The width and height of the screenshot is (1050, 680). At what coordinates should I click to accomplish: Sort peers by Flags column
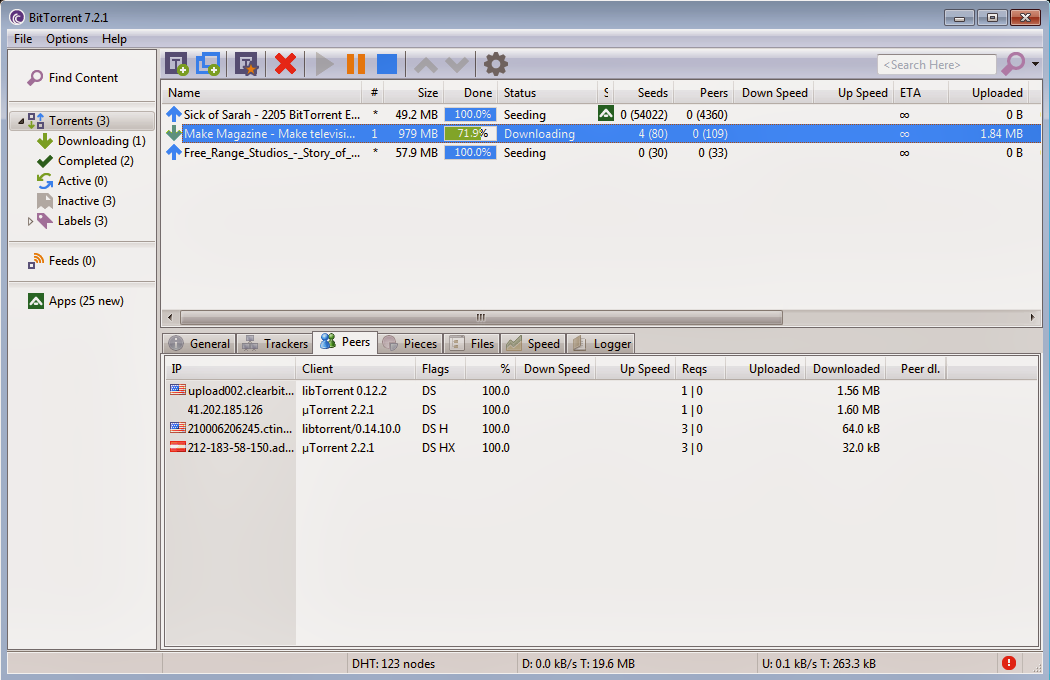(440, 369)
